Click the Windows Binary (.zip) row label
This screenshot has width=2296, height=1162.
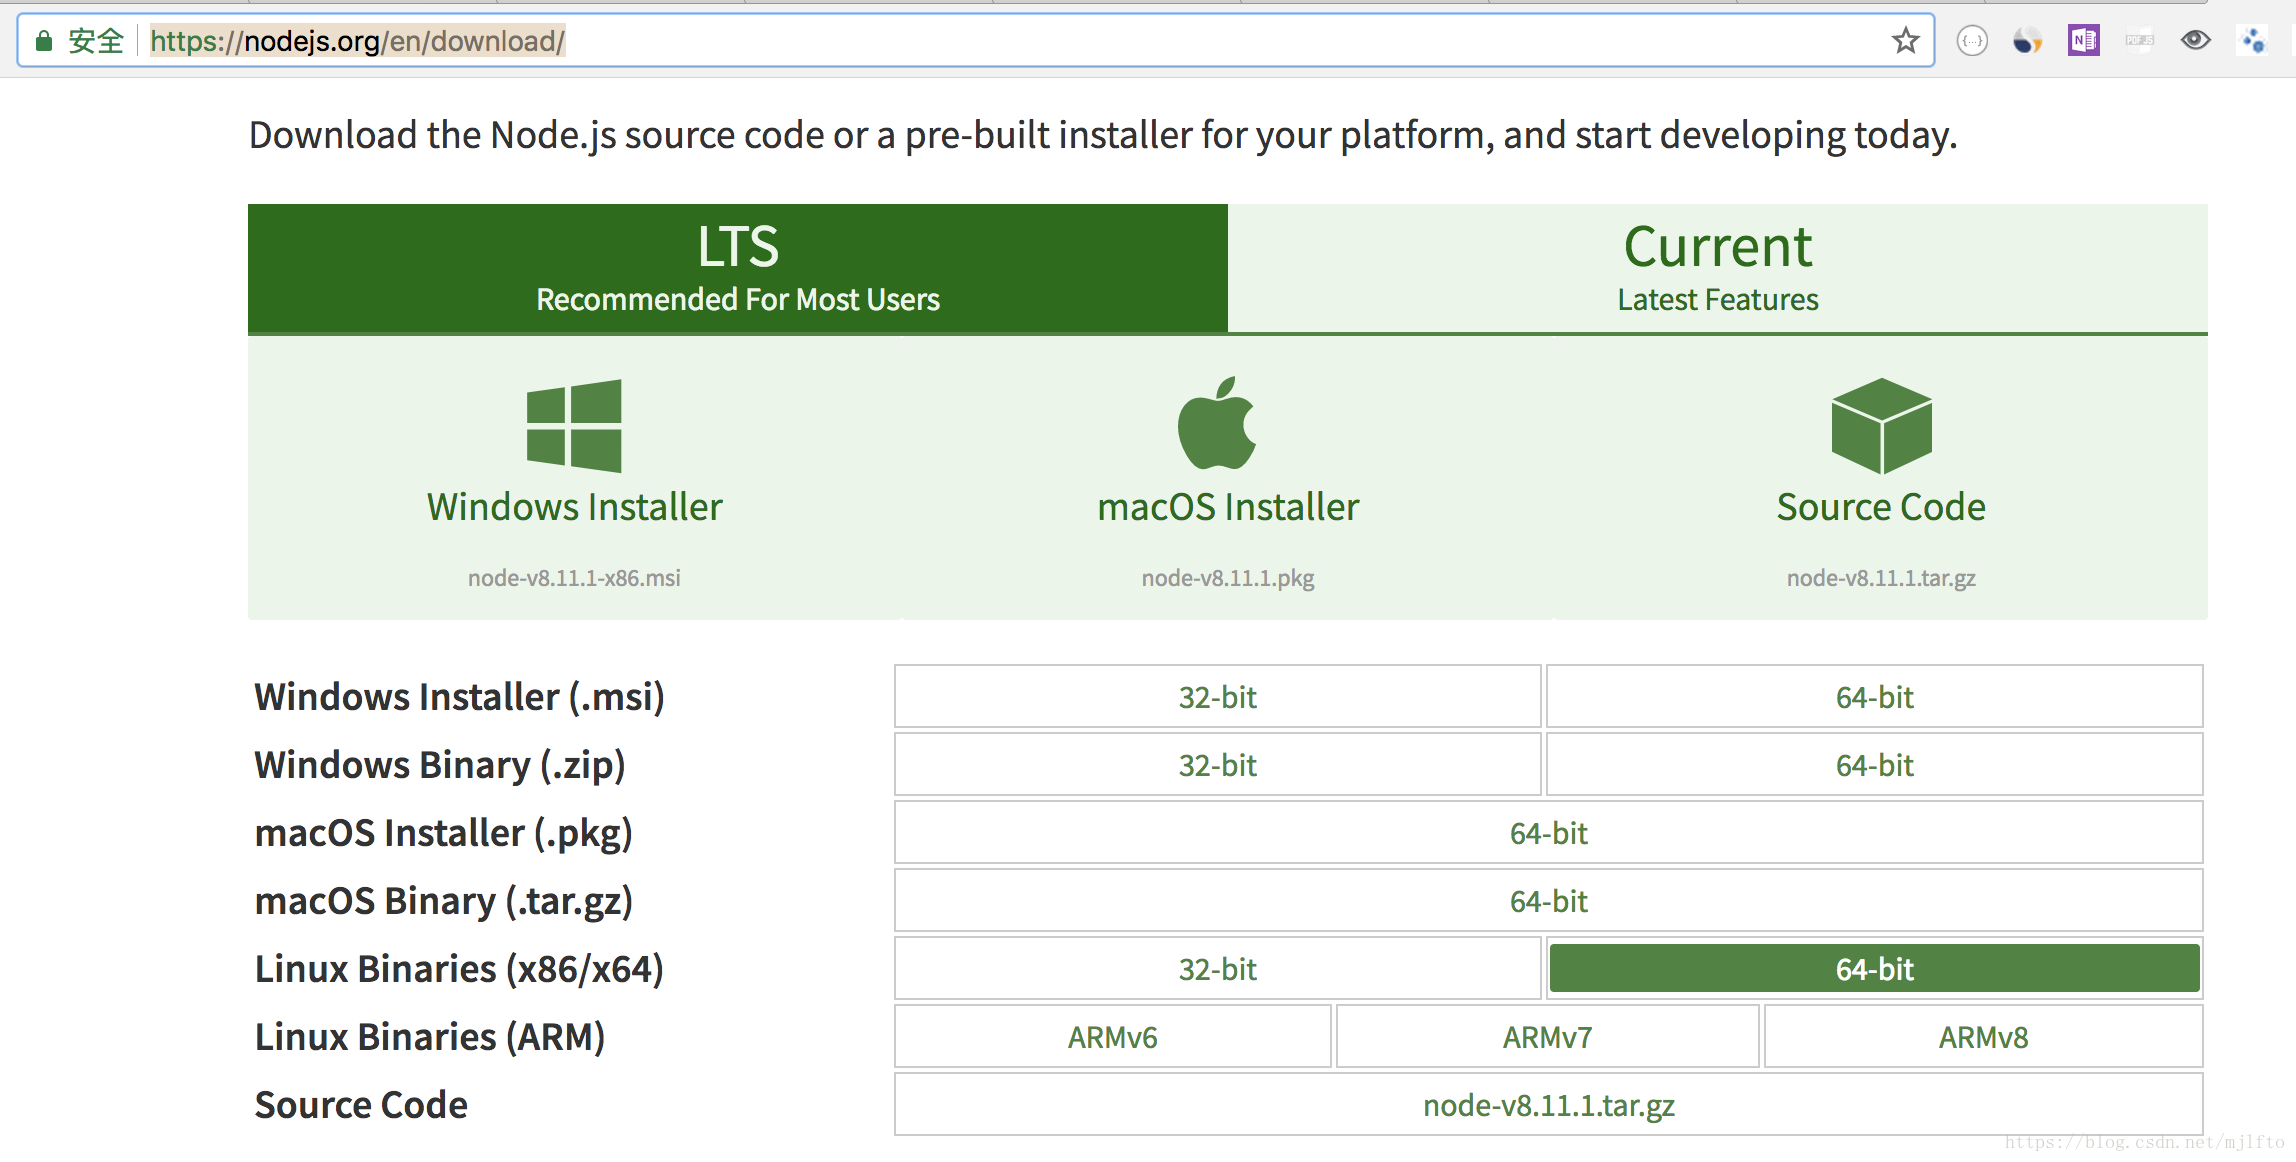440,765
